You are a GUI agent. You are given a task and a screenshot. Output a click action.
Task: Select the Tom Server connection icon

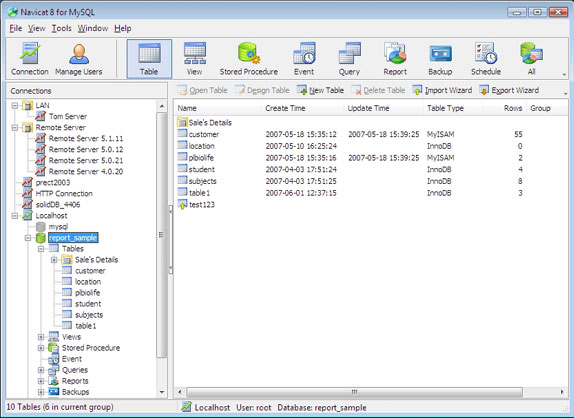click(40, 116)
